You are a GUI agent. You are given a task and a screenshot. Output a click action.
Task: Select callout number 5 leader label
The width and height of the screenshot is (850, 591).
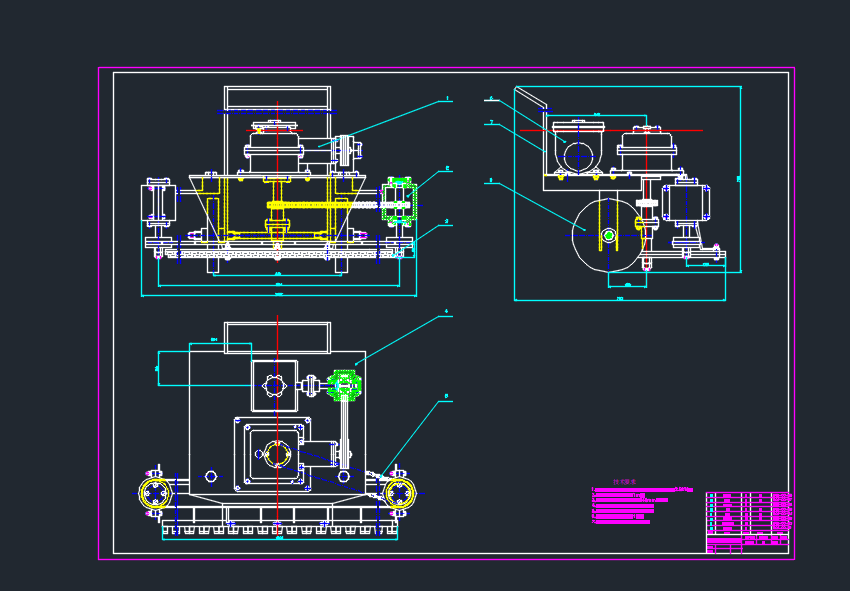pyautogui.click(x=447, y=396)
